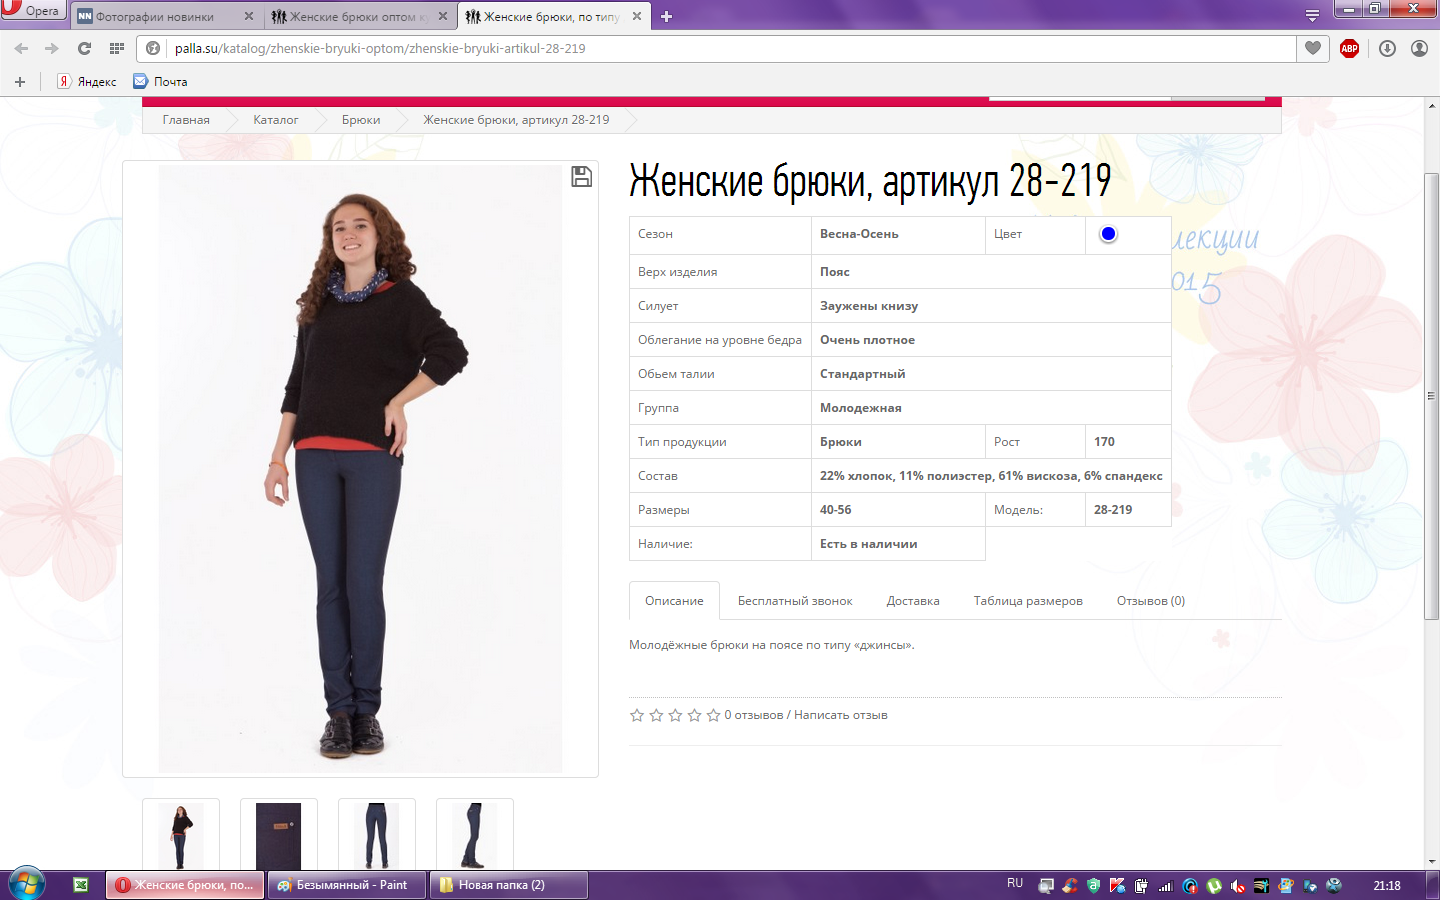Close the active Женские брюки tab
The height and width of the screenshot is (900, 1440).
tap(637, 16)
